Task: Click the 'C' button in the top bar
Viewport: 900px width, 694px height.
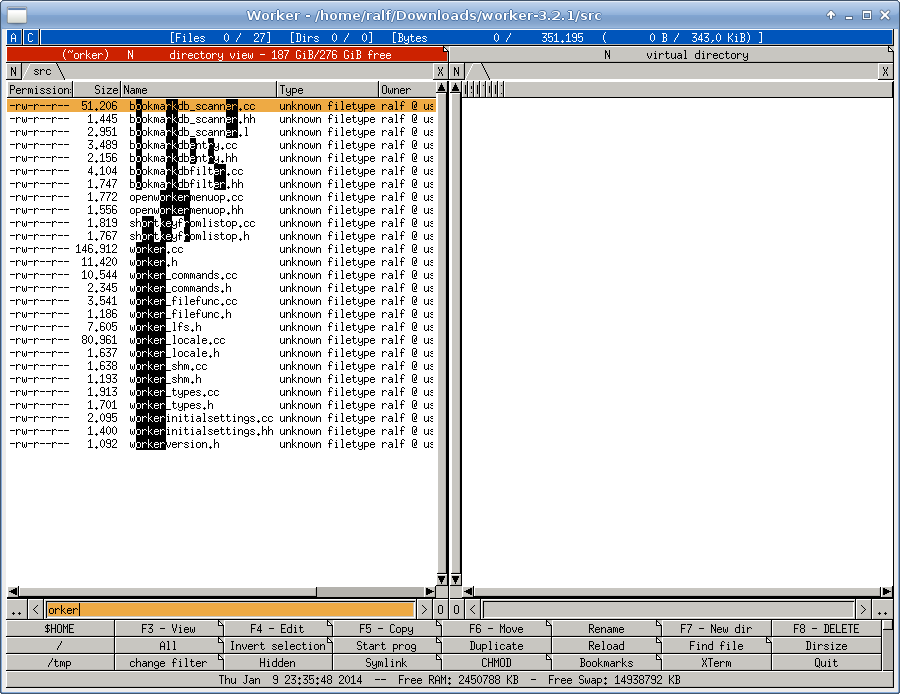Action: tap(31, 38)
